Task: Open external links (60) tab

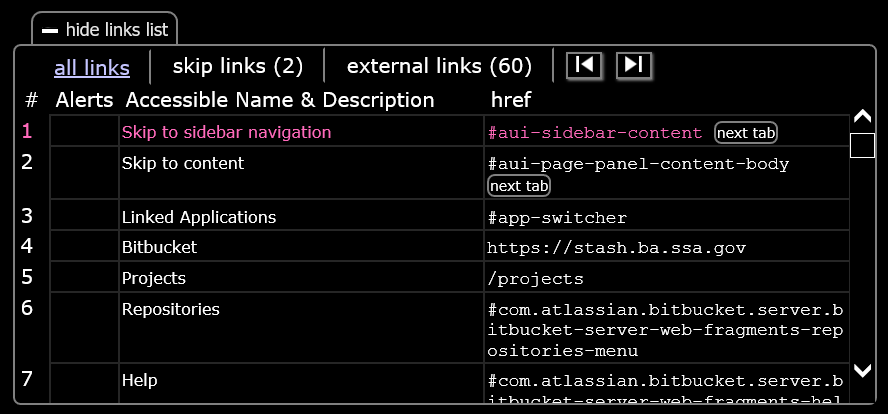Action: tap(439, 66)
